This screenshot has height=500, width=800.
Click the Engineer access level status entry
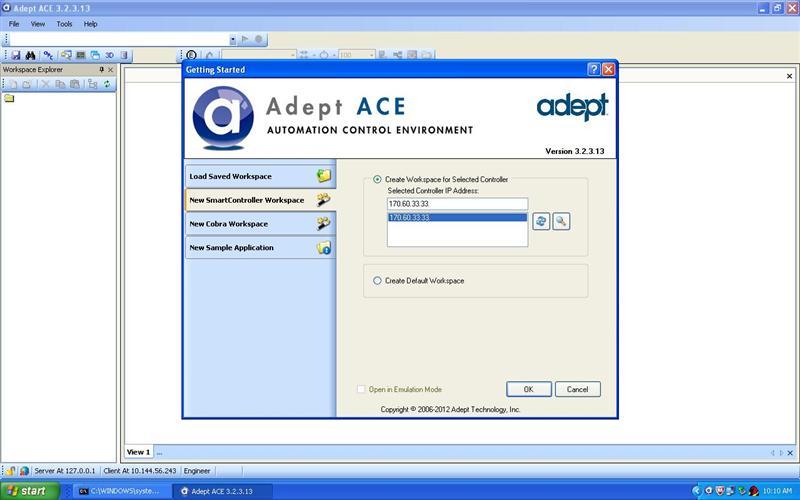[x=197, y=471]
